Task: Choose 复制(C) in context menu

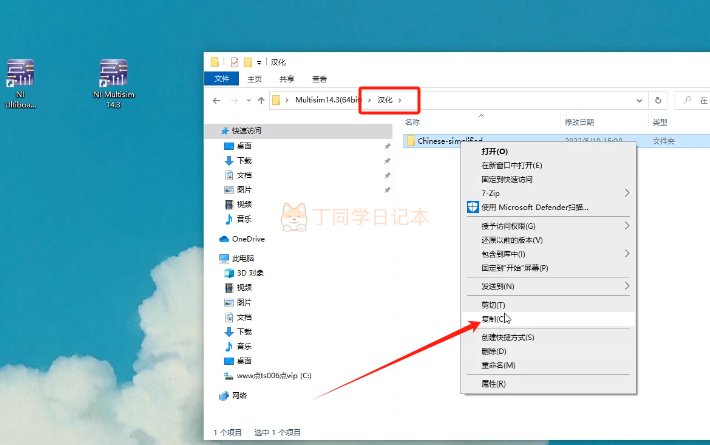Action: pyautogui.click(x=548, y=319)
